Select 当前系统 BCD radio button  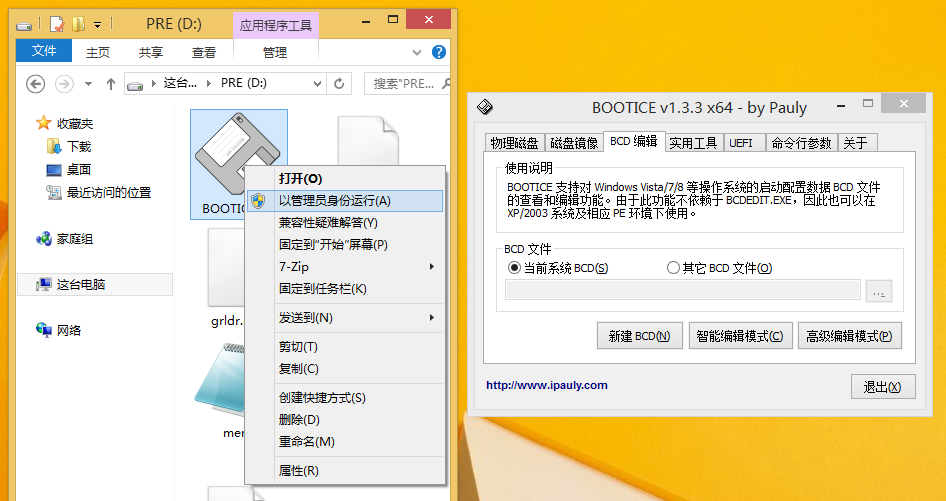pyautogui.click(x=514, y=267)
